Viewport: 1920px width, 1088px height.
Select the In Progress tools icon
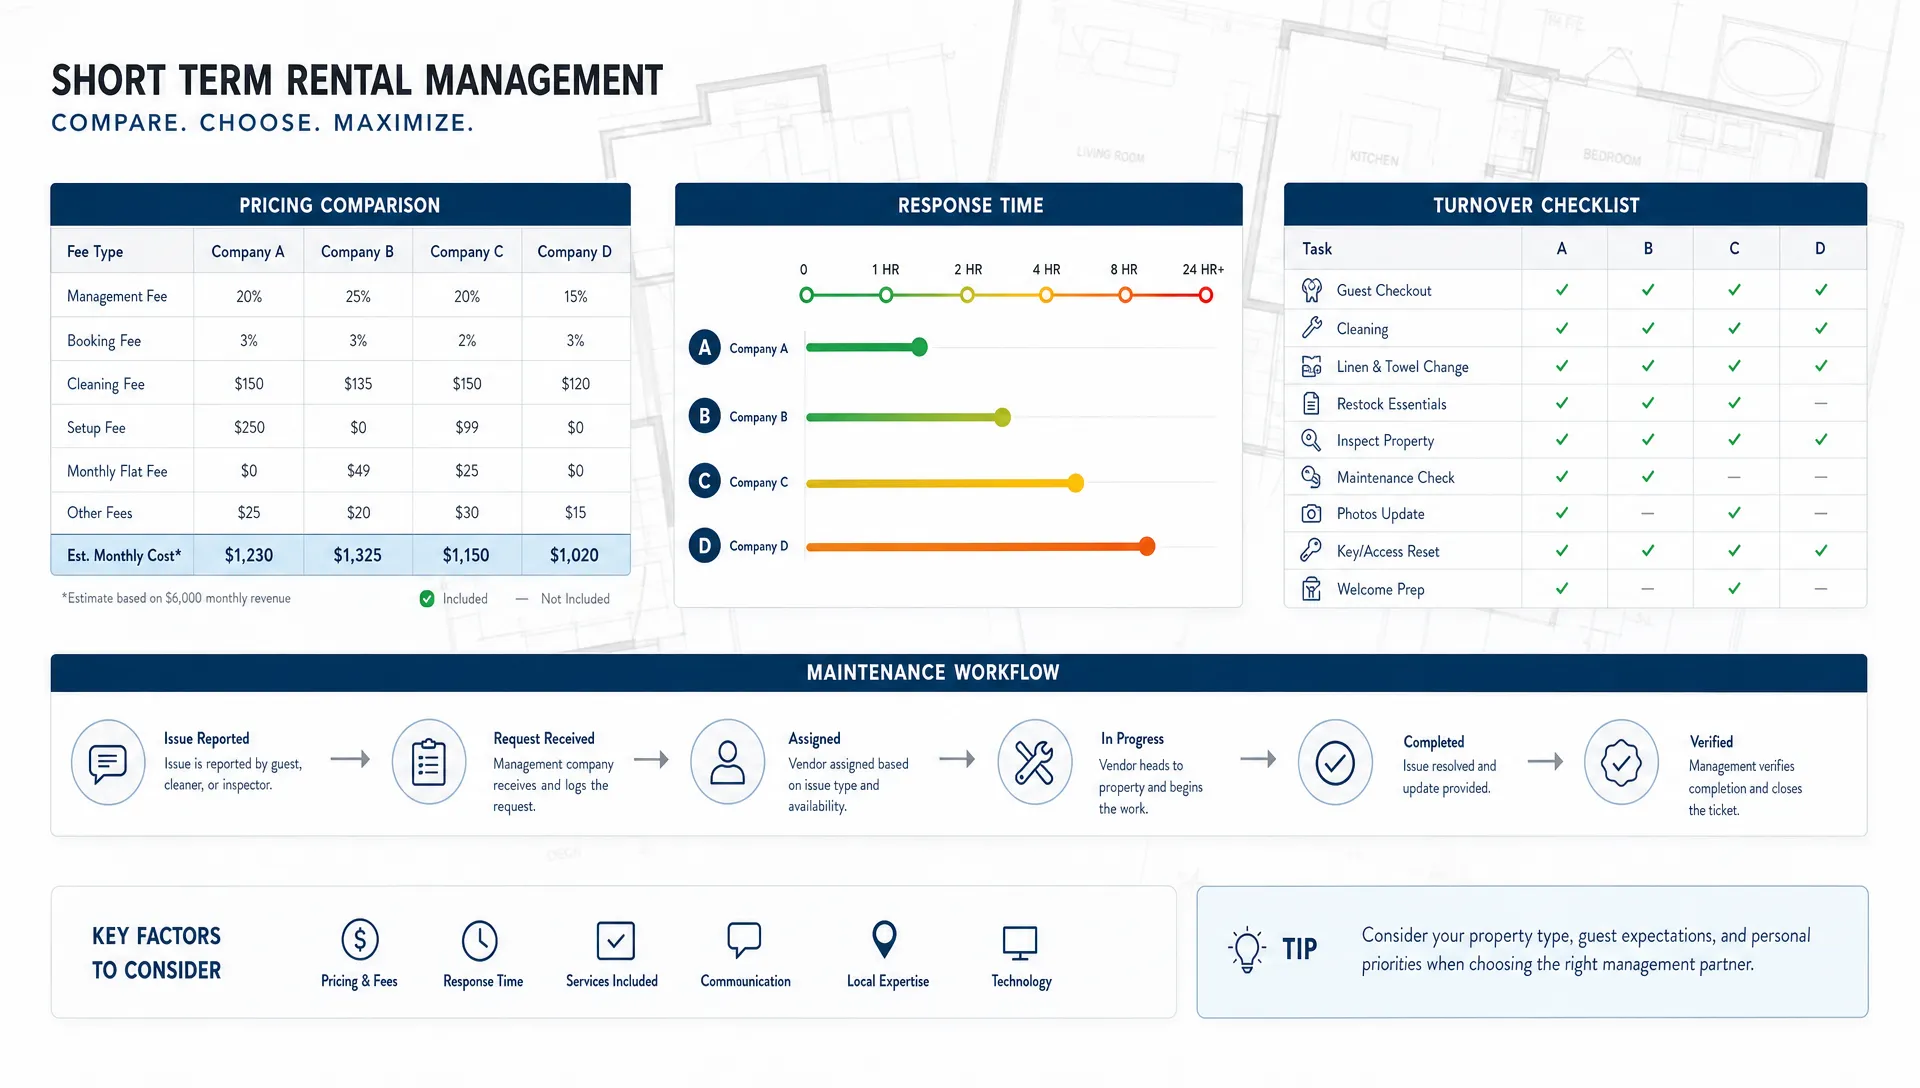click(x=1035, y=762)
